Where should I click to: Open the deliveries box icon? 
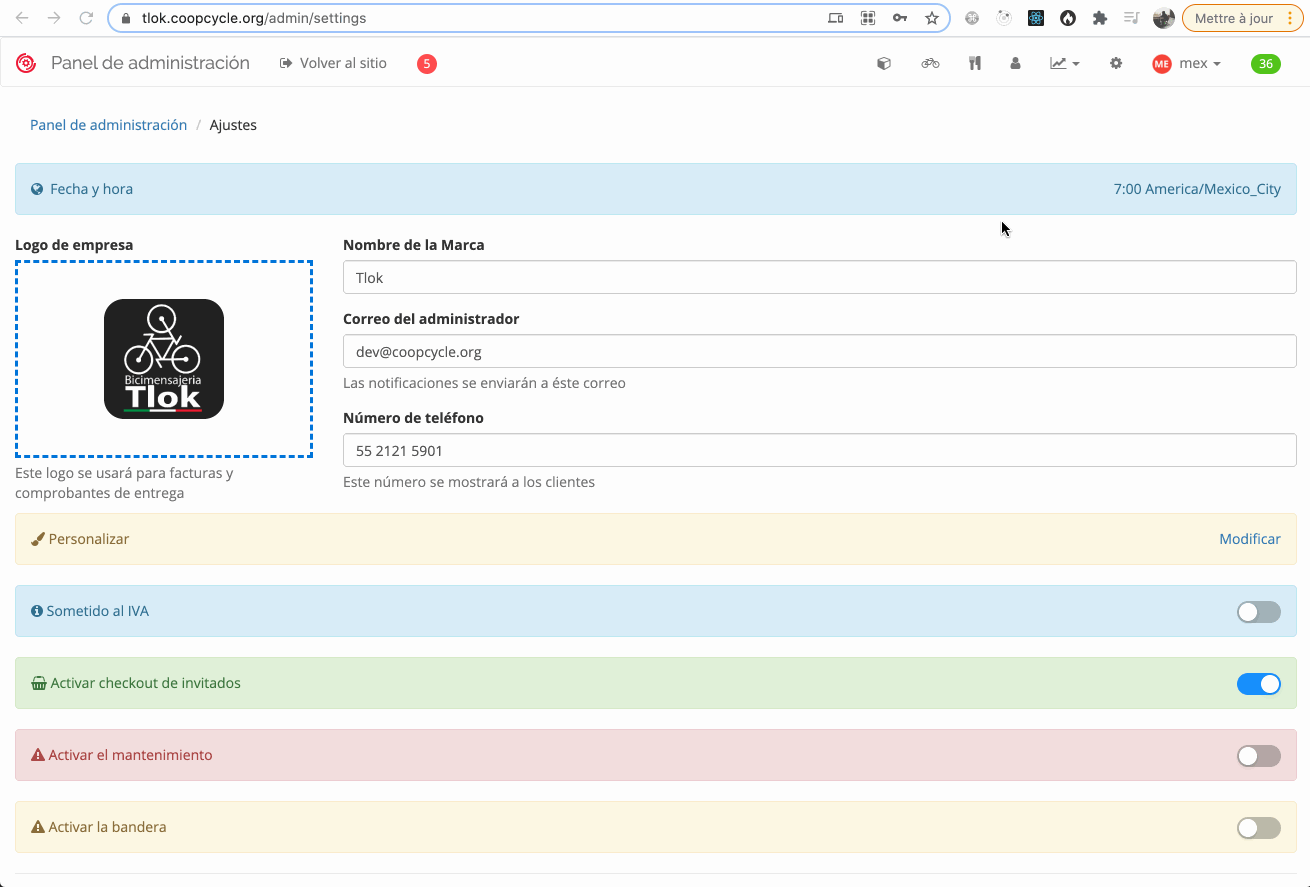pos(884,63)
